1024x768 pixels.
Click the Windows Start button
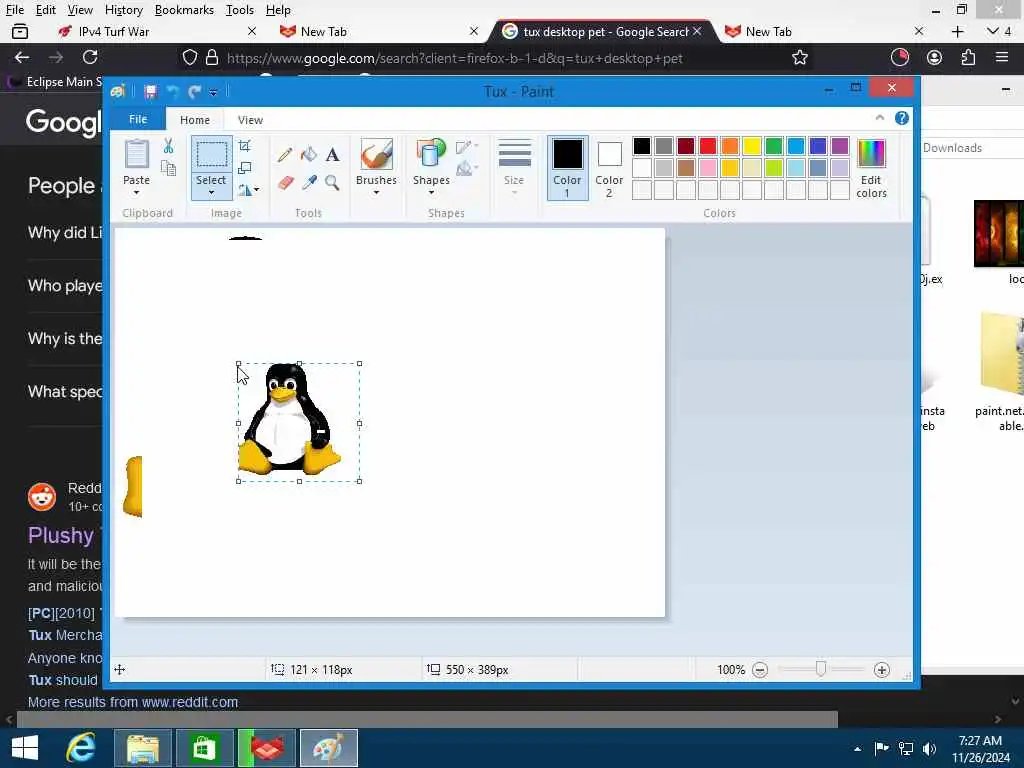point(25,748)
